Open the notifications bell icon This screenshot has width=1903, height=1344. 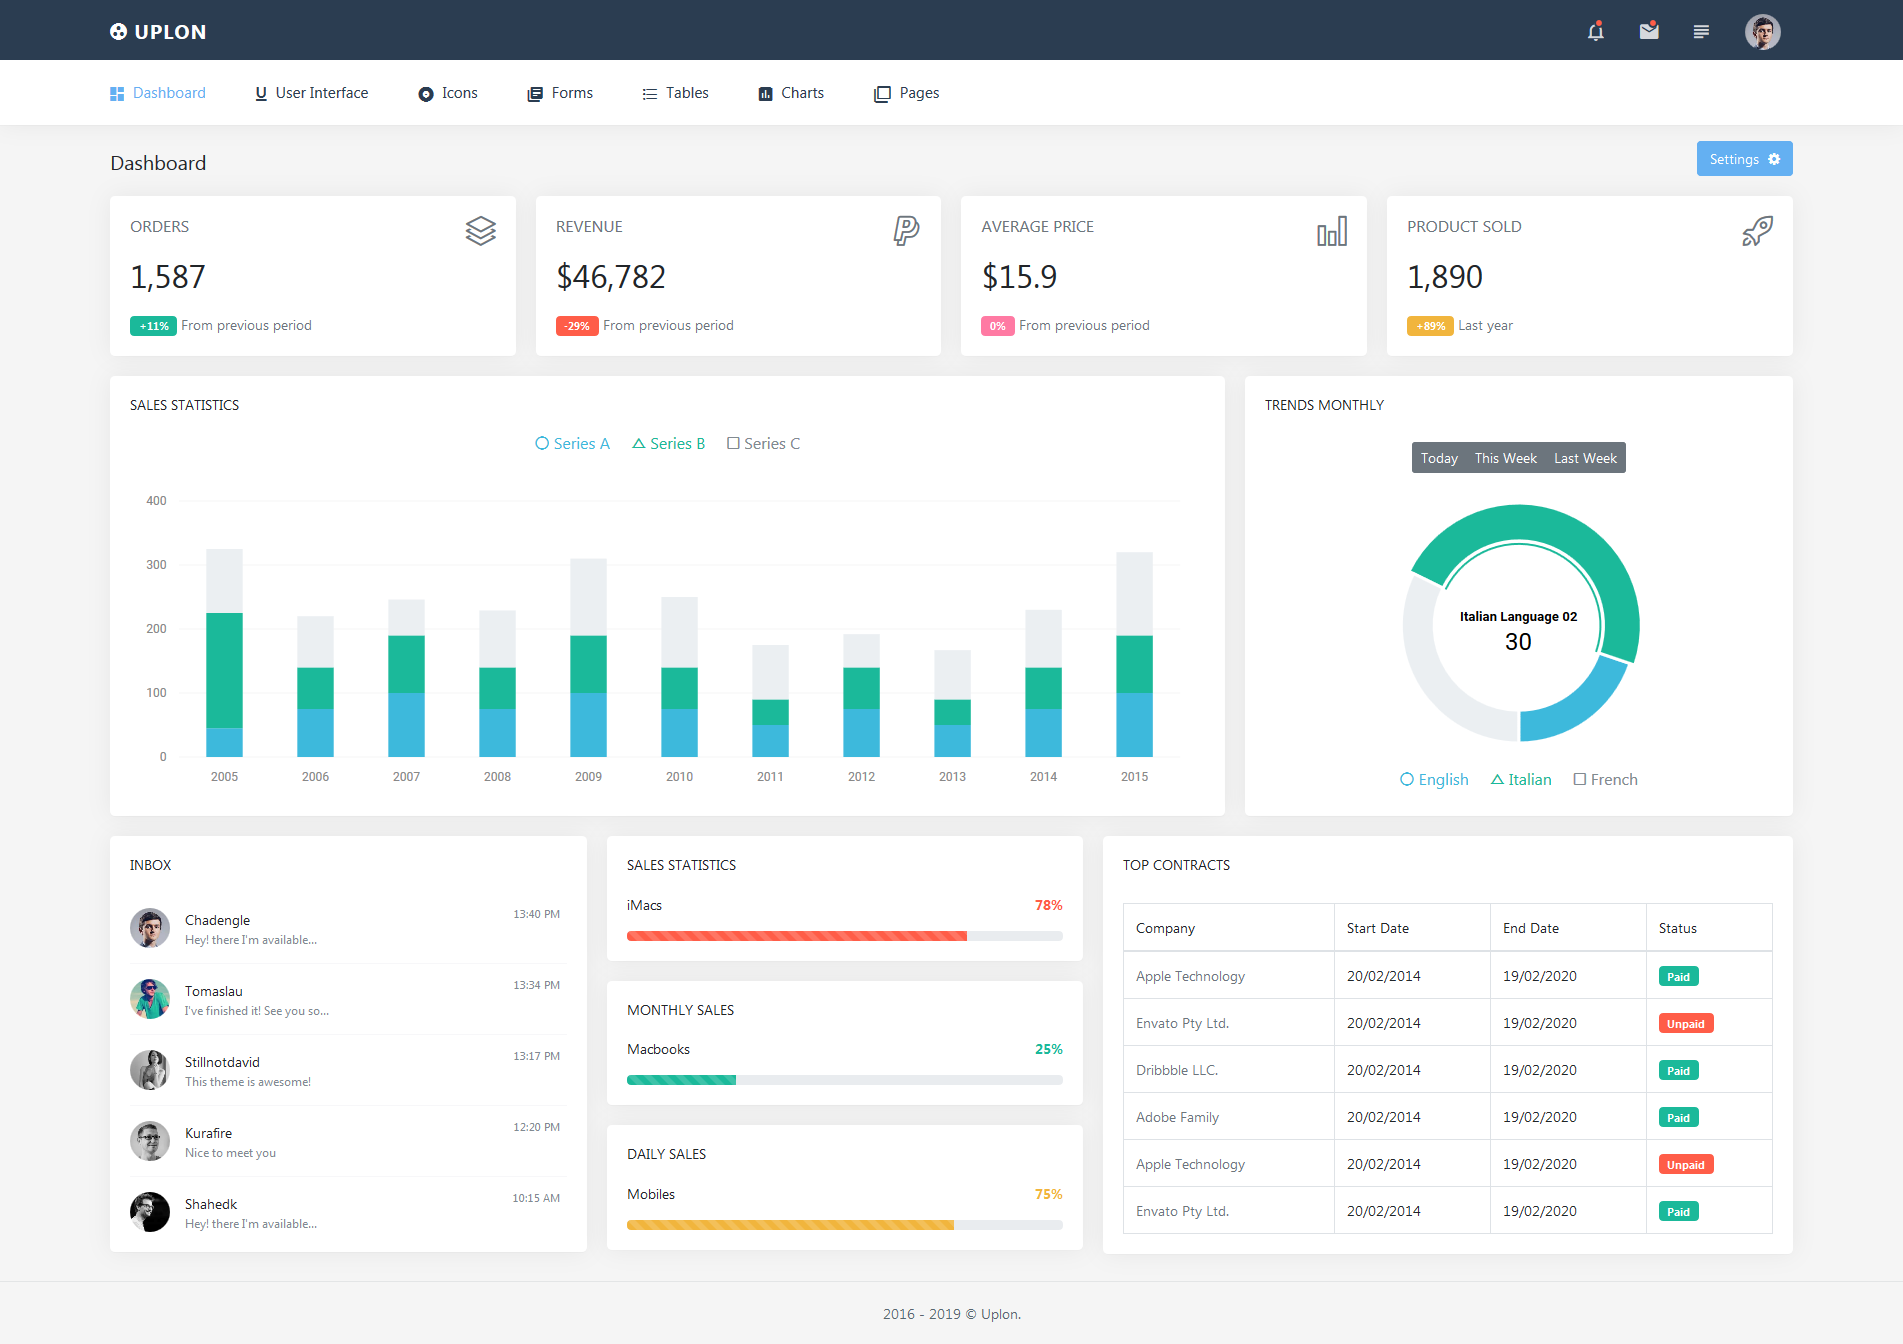(1595, 31)
